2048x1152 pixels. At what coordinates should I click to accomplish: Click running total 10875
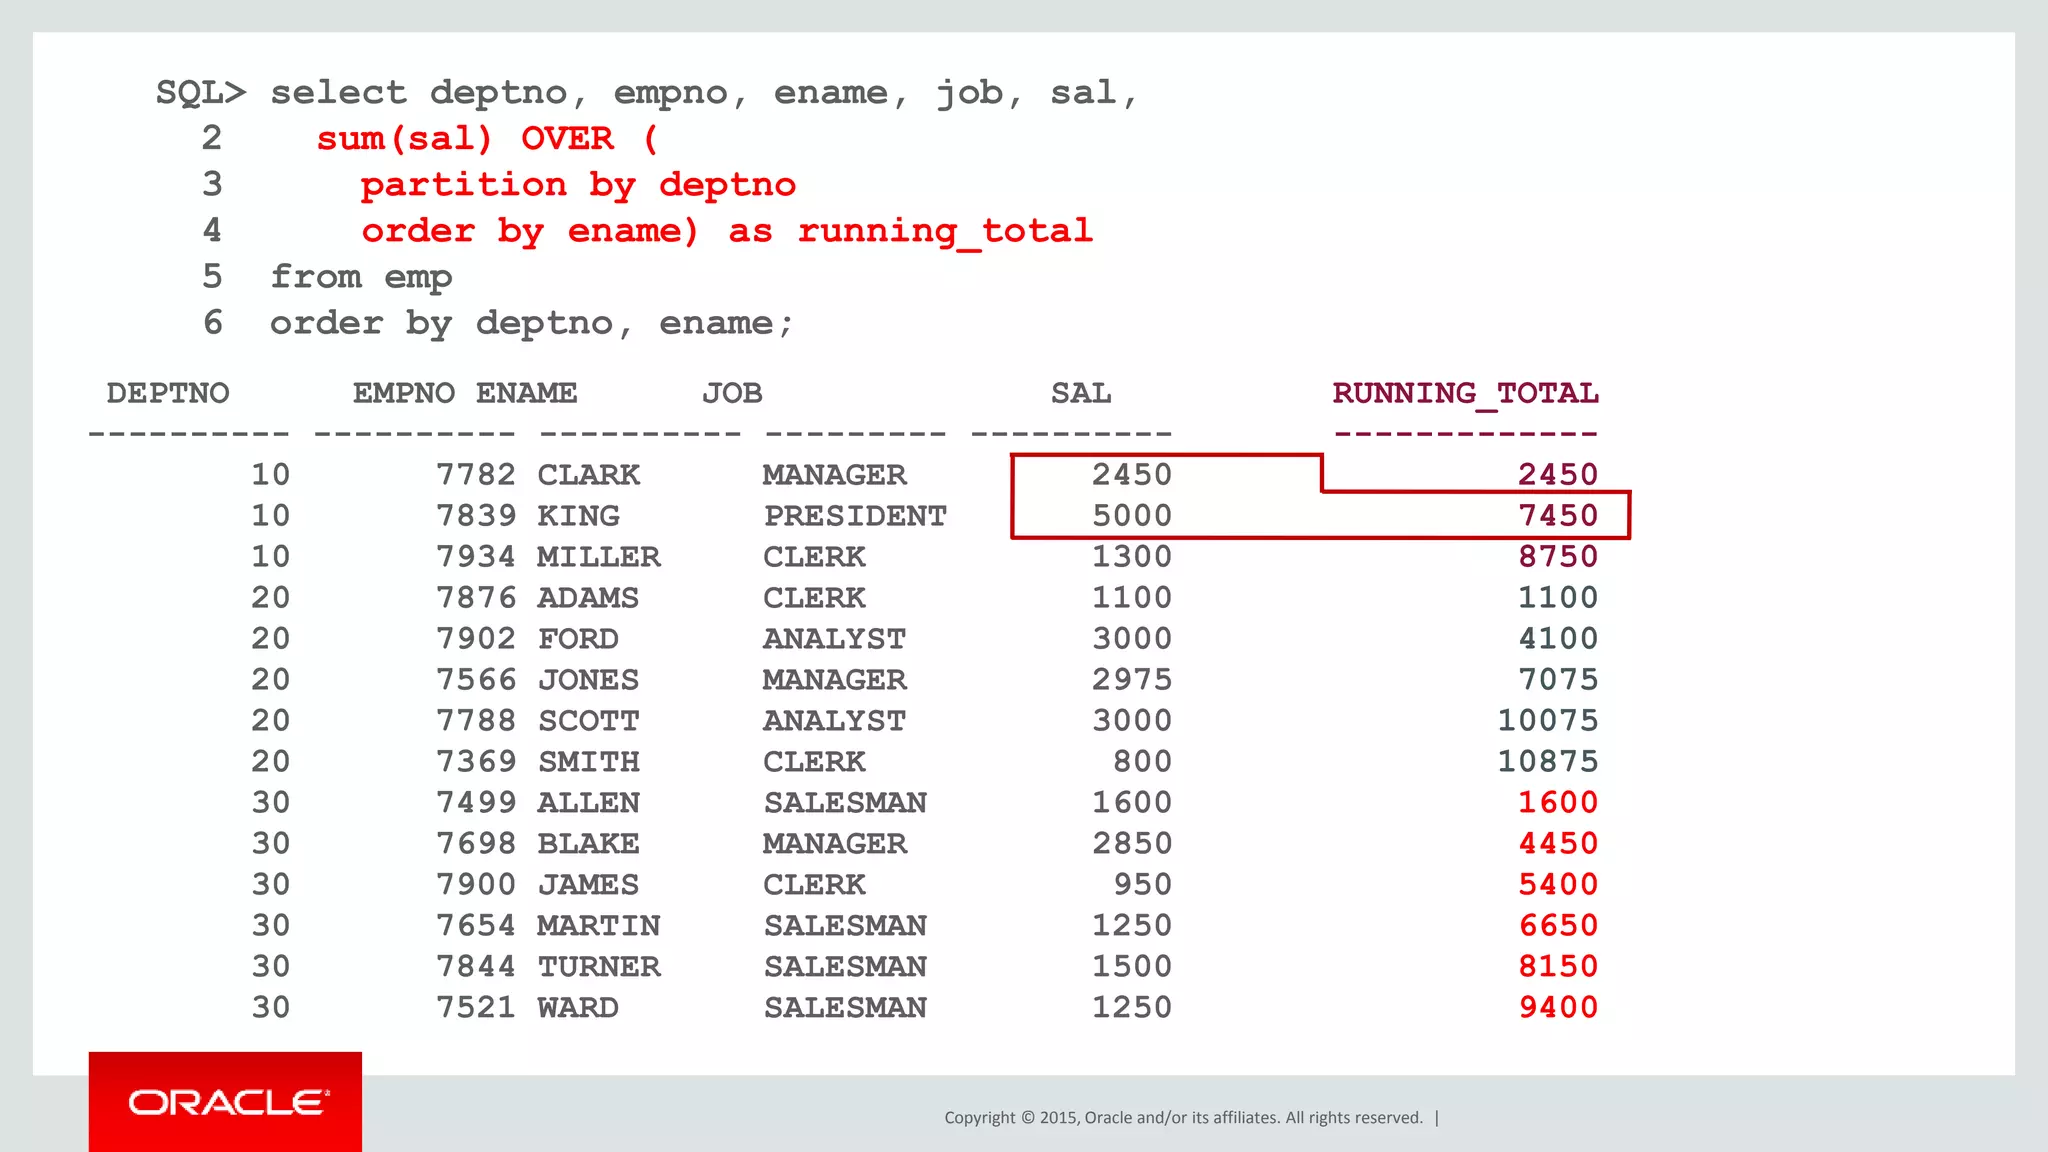(x=1548, y=762)
